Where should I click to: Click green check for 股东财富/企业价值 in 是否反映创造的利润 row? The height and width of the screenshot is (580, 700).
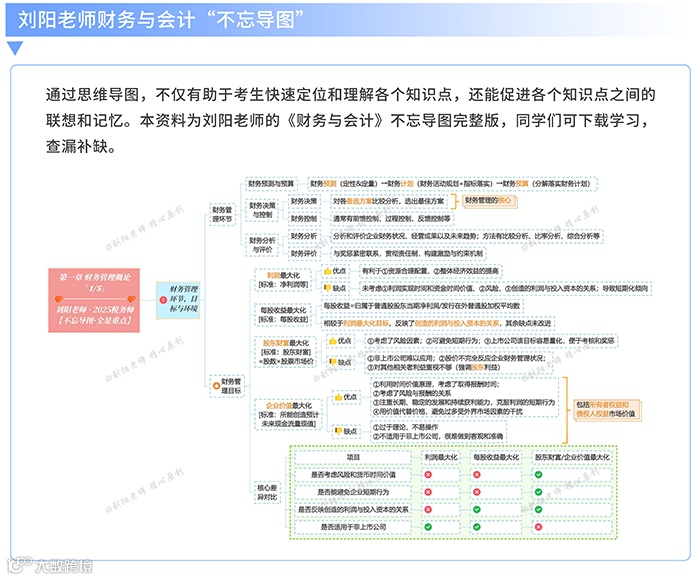pyautogui.click(x=538, y=509)
